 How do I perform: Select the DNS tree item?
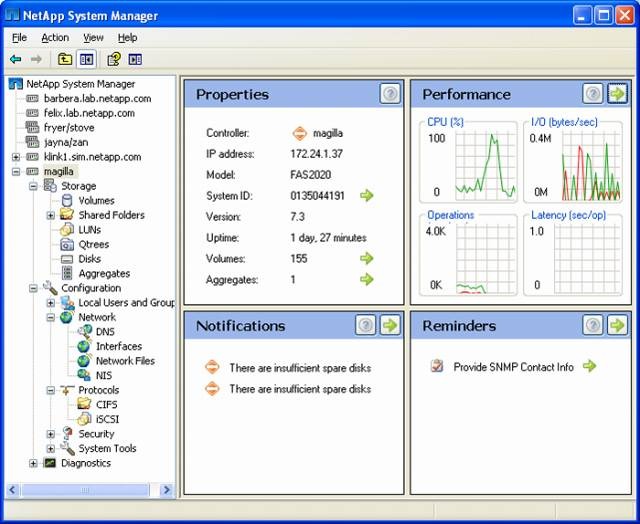tap(105, 332)
